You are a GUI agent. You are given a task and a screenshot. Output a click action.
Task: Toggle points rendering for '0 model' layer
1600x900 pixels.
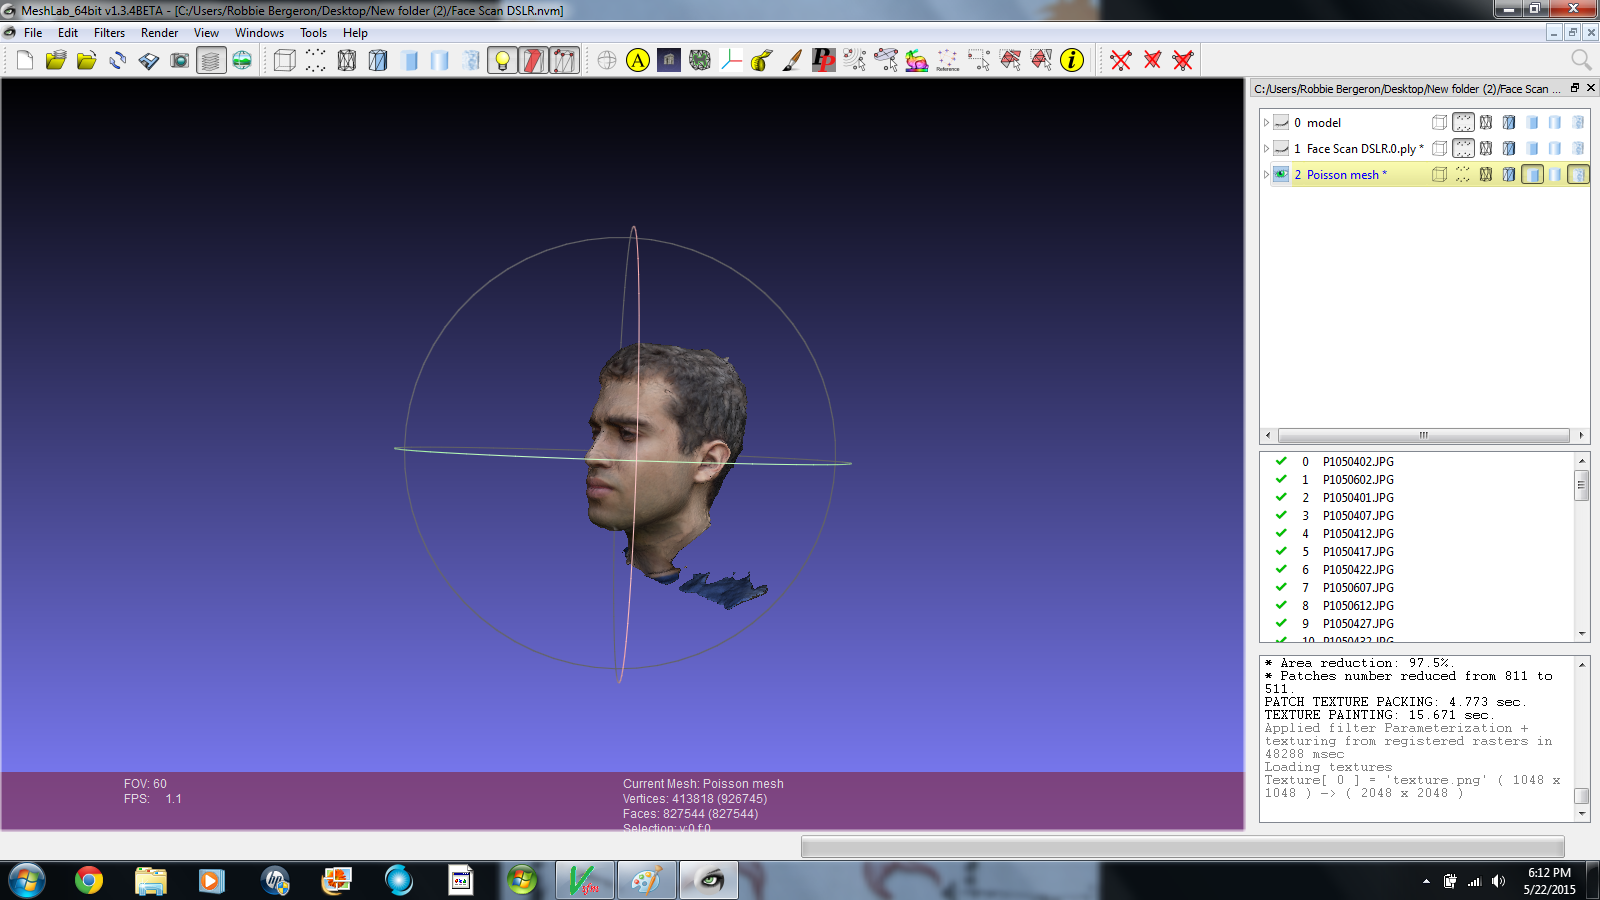1463,123
